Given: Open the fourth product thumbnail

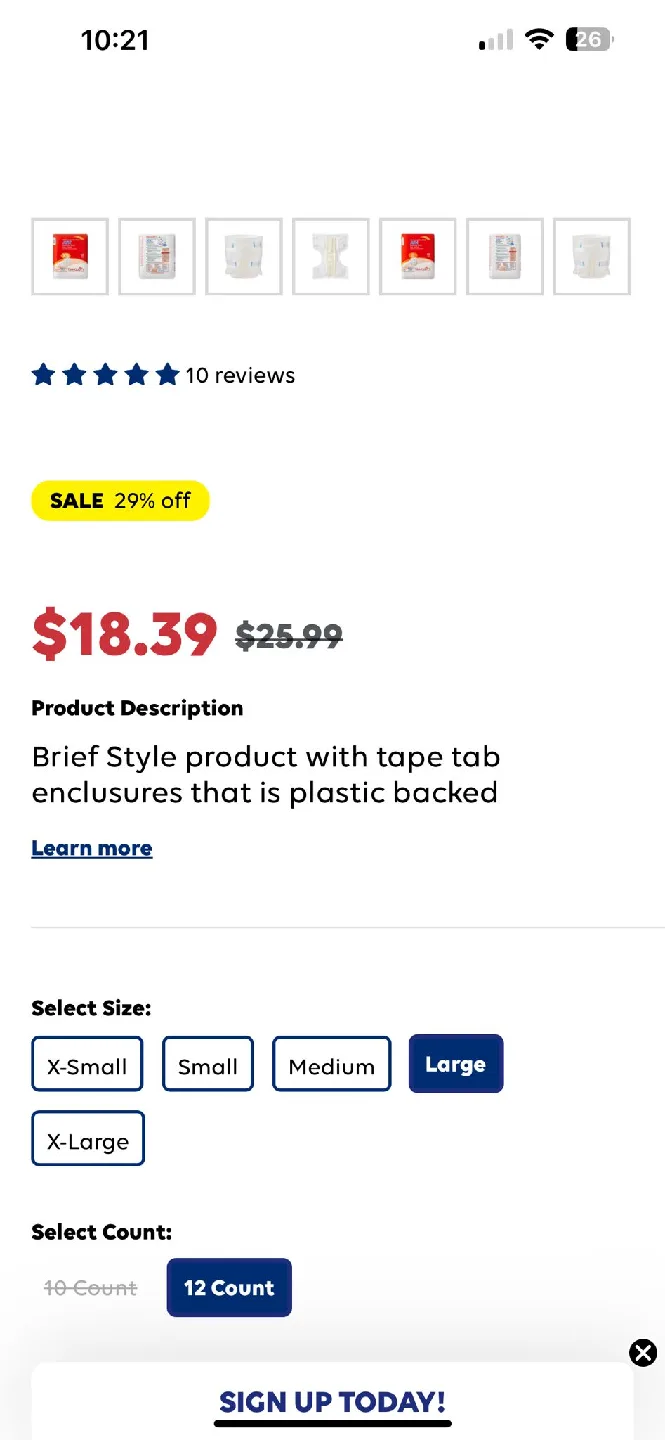Looking at the screenshot, I should click(330, 256).
